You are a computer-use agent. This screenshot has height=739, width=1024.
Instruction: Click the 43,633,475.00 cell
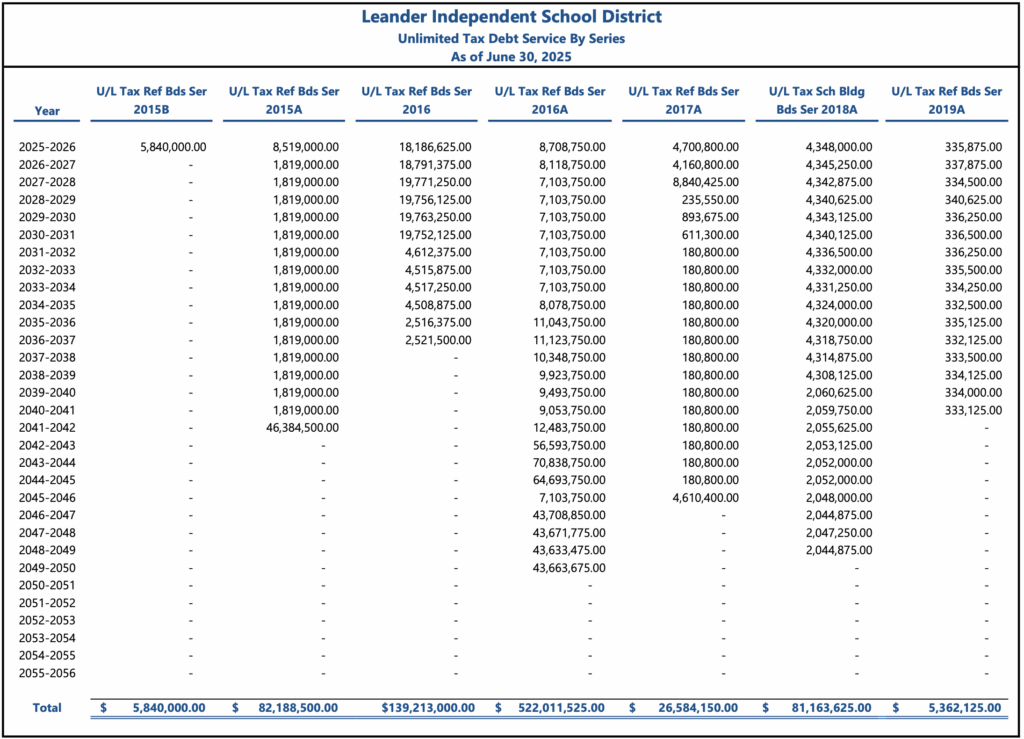[x=569, y=550]
